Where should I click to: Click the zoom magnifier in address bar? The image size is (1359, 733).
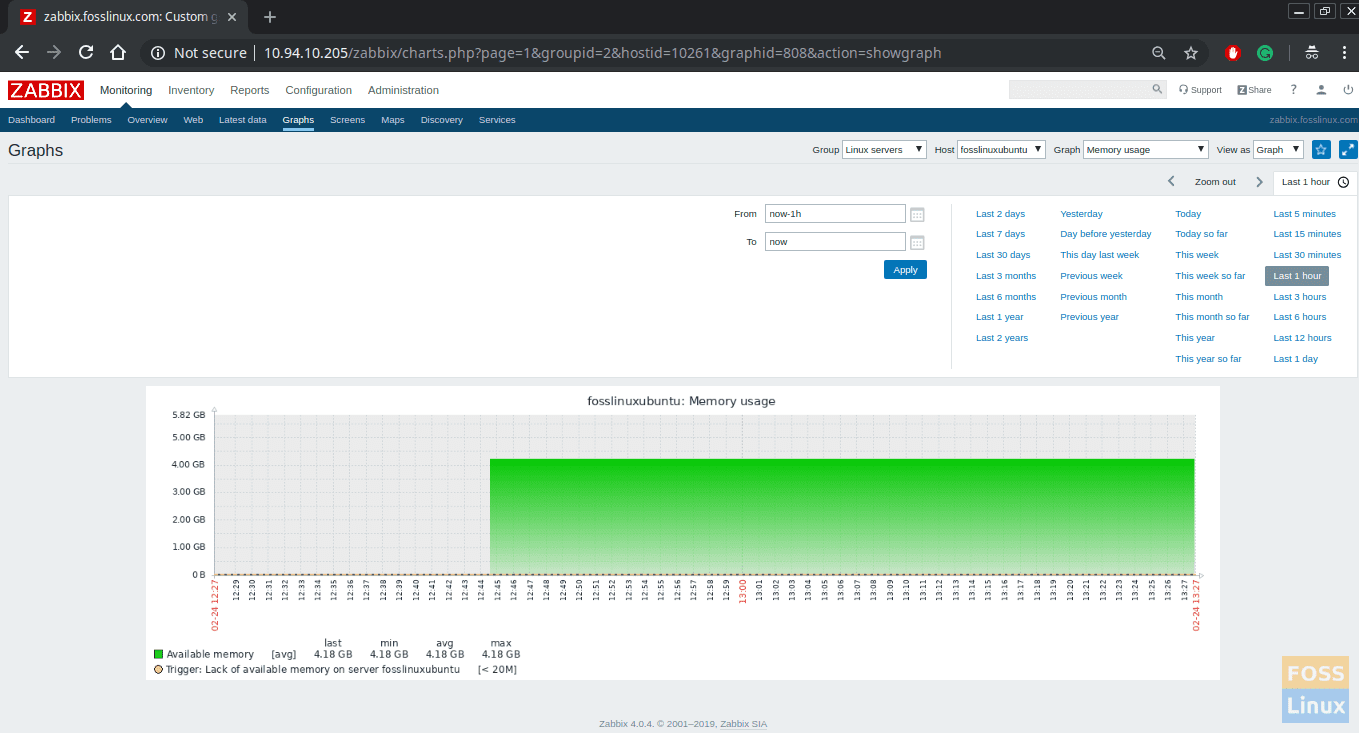click(1159, 53)
